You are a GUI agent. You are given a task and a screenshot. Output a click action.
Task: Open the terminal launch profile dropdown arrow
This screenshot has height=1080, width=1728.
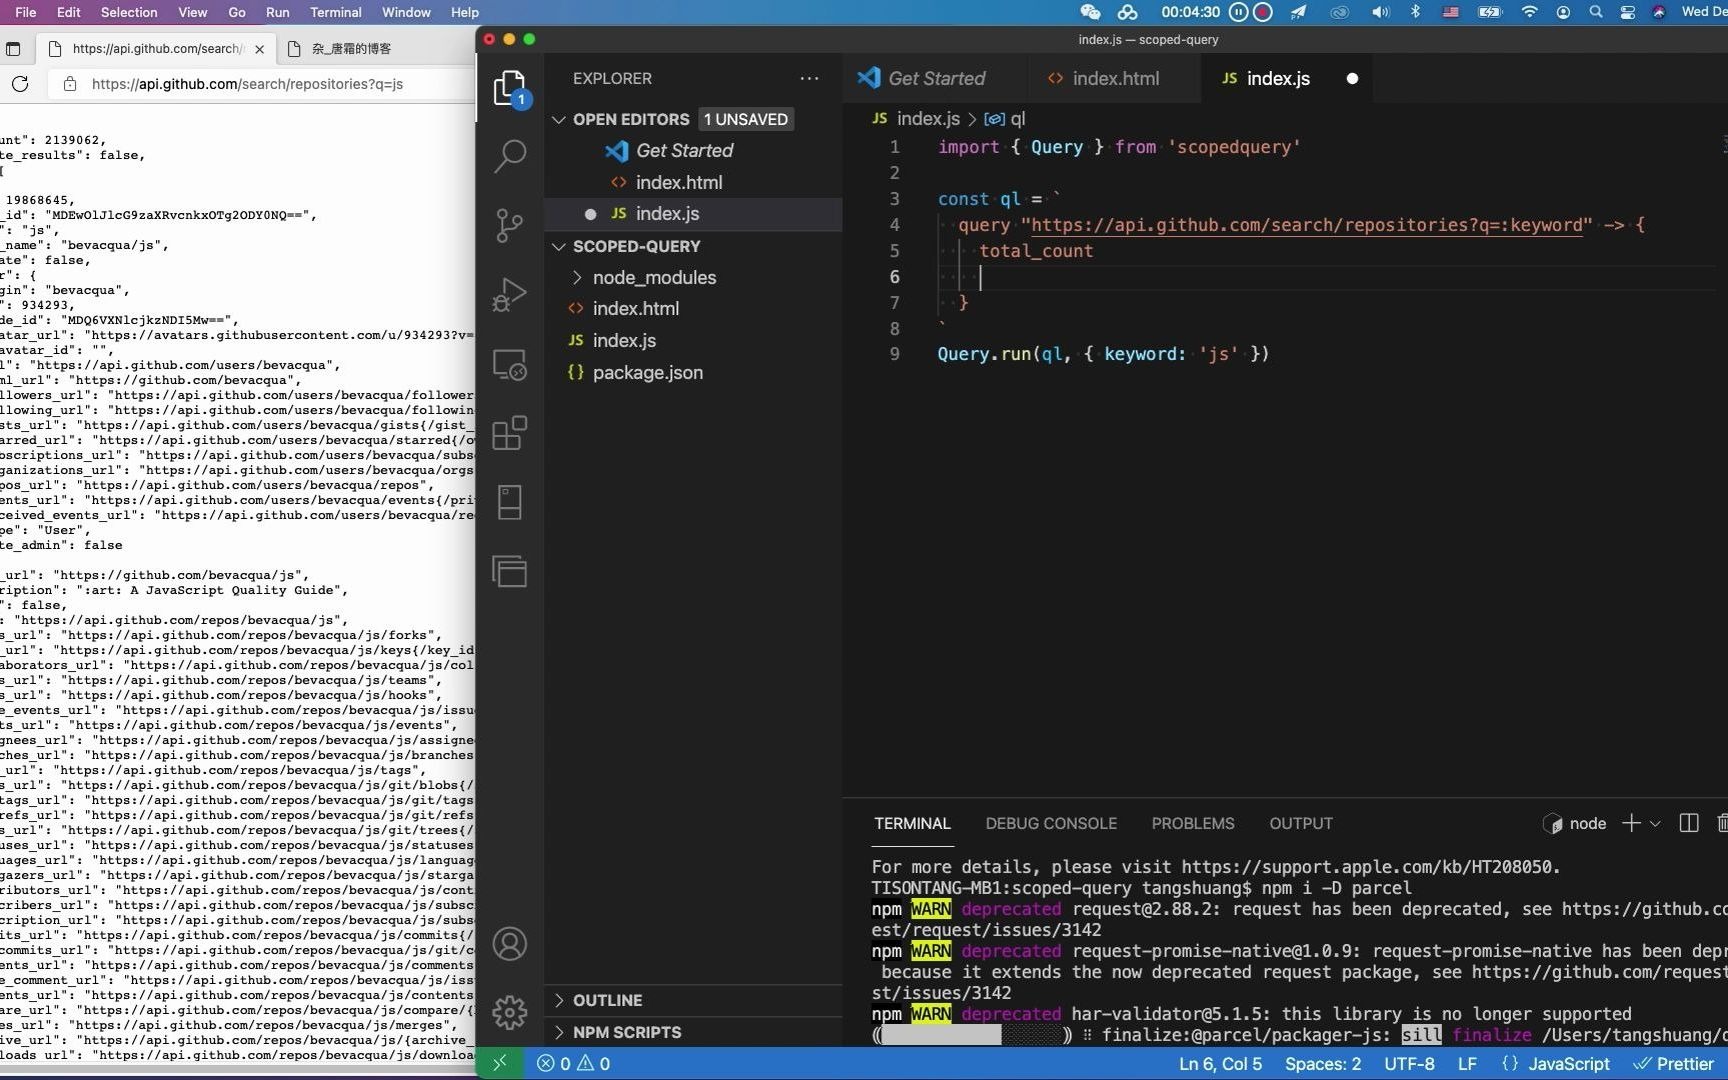point(1655,823)
